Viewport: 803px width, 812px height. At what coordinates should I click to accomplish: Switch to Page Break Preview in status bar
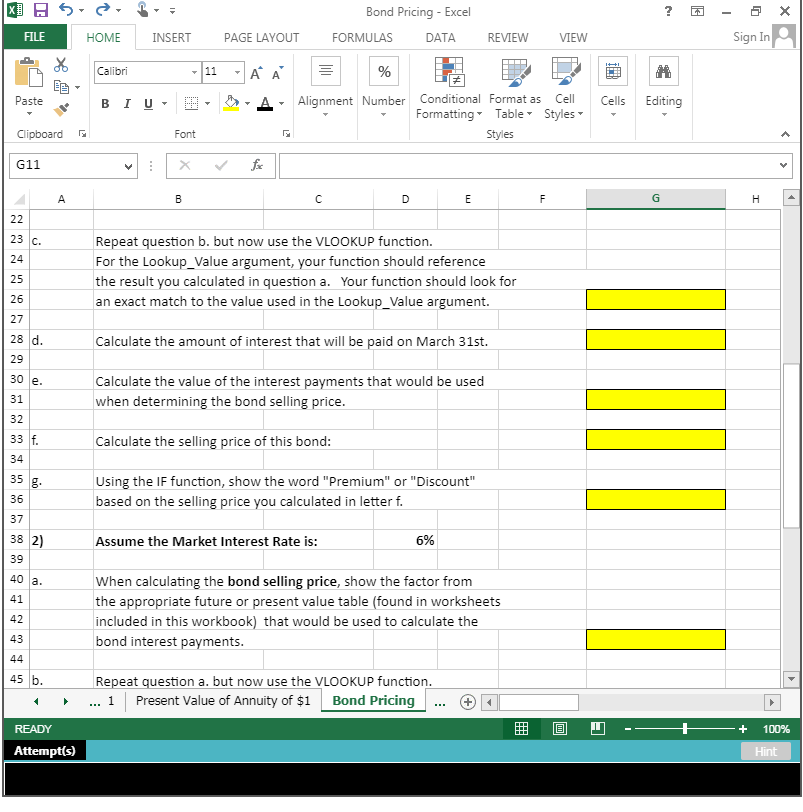tap(598, 729)
